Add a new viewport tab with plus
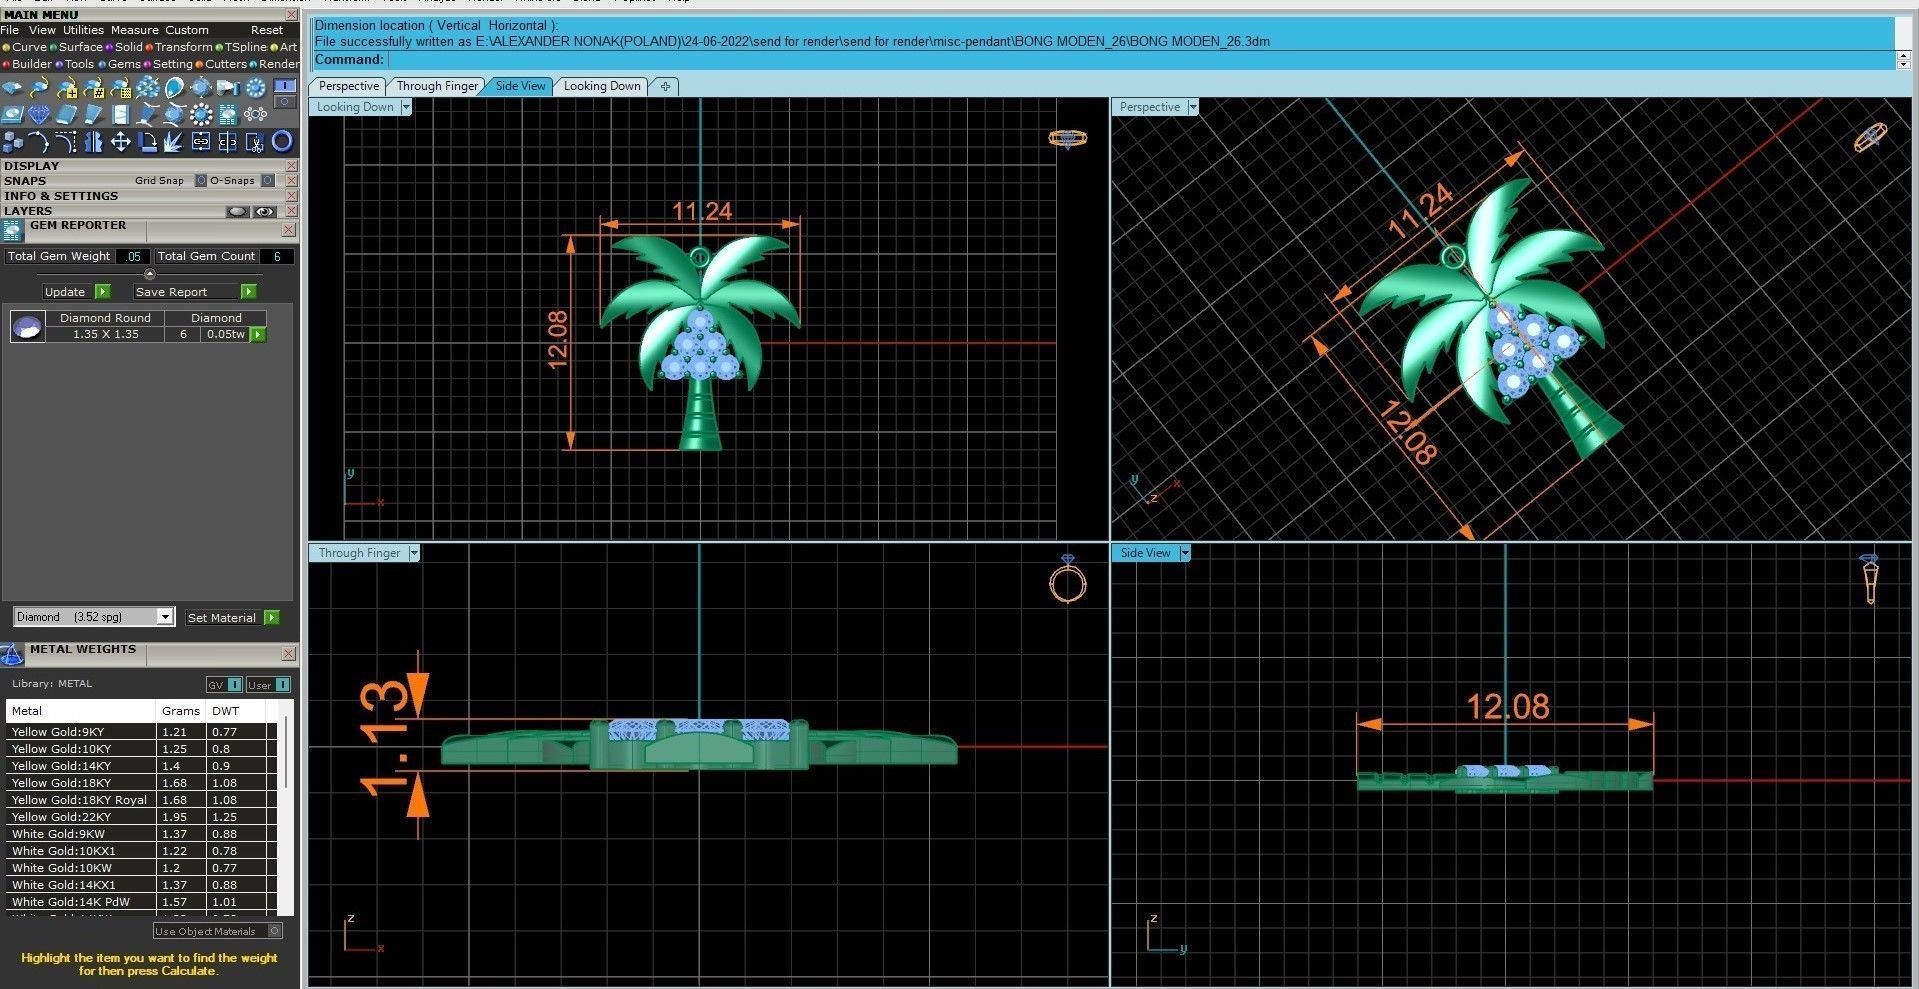Image resolution: width=1919 pixels, height=989 pixels. 665,86
